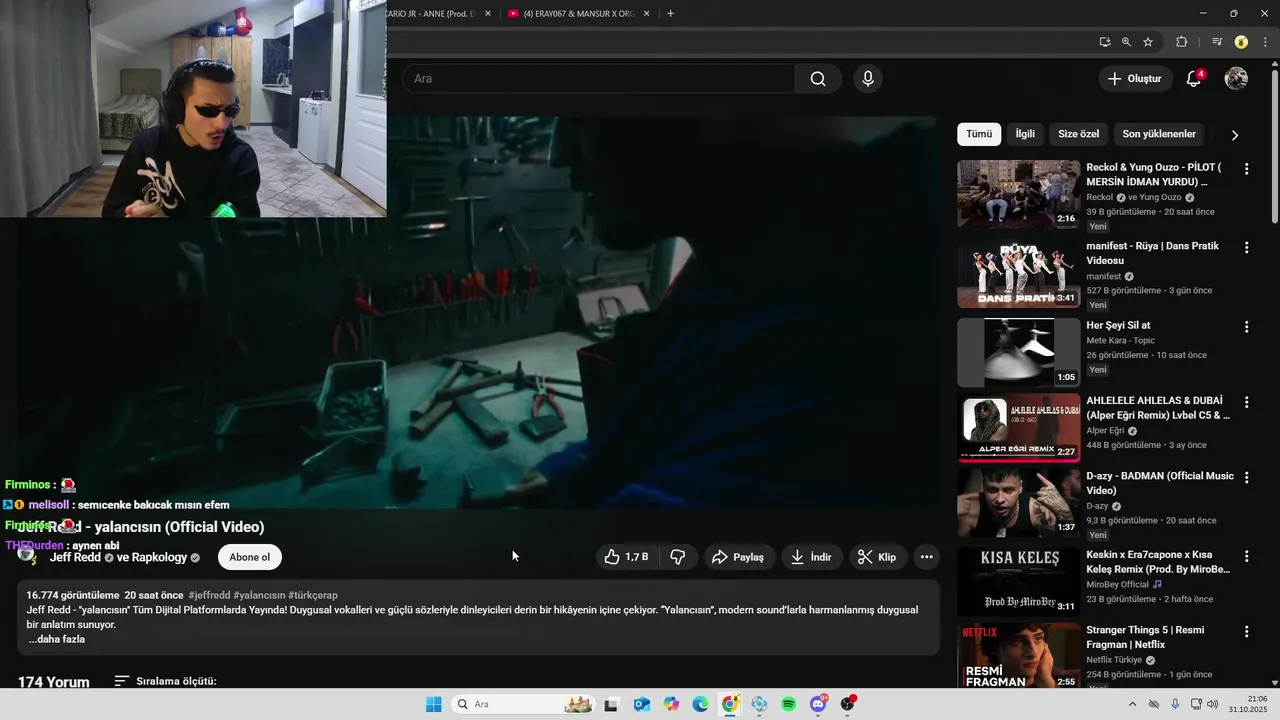Bookmark this page with the star icon
This screenshot has width=1280, height=720.
click(x=1148, y=42)
